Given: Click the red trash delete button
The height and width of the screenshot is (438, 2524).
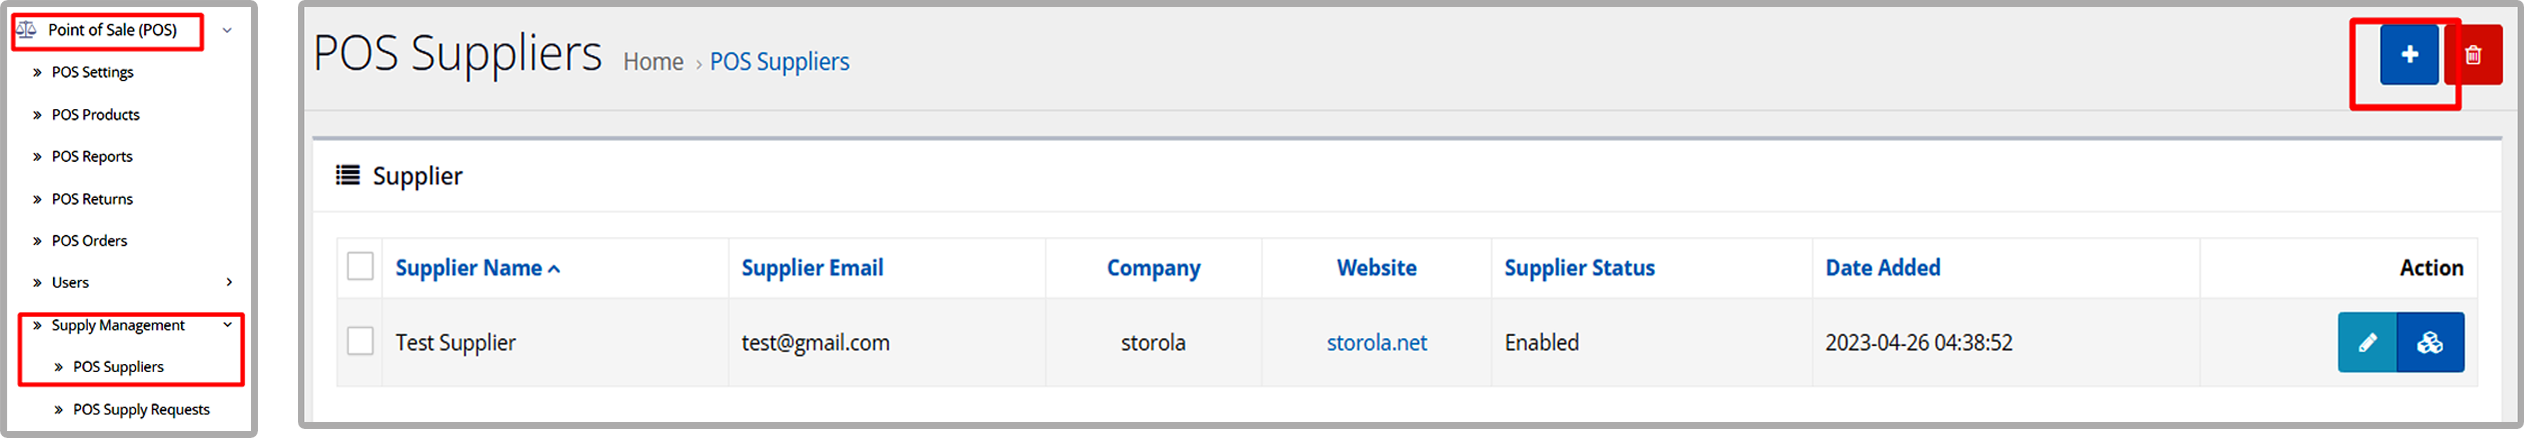Looking at the screenshot, I should pyautogui.click(x=2473, y=54).
